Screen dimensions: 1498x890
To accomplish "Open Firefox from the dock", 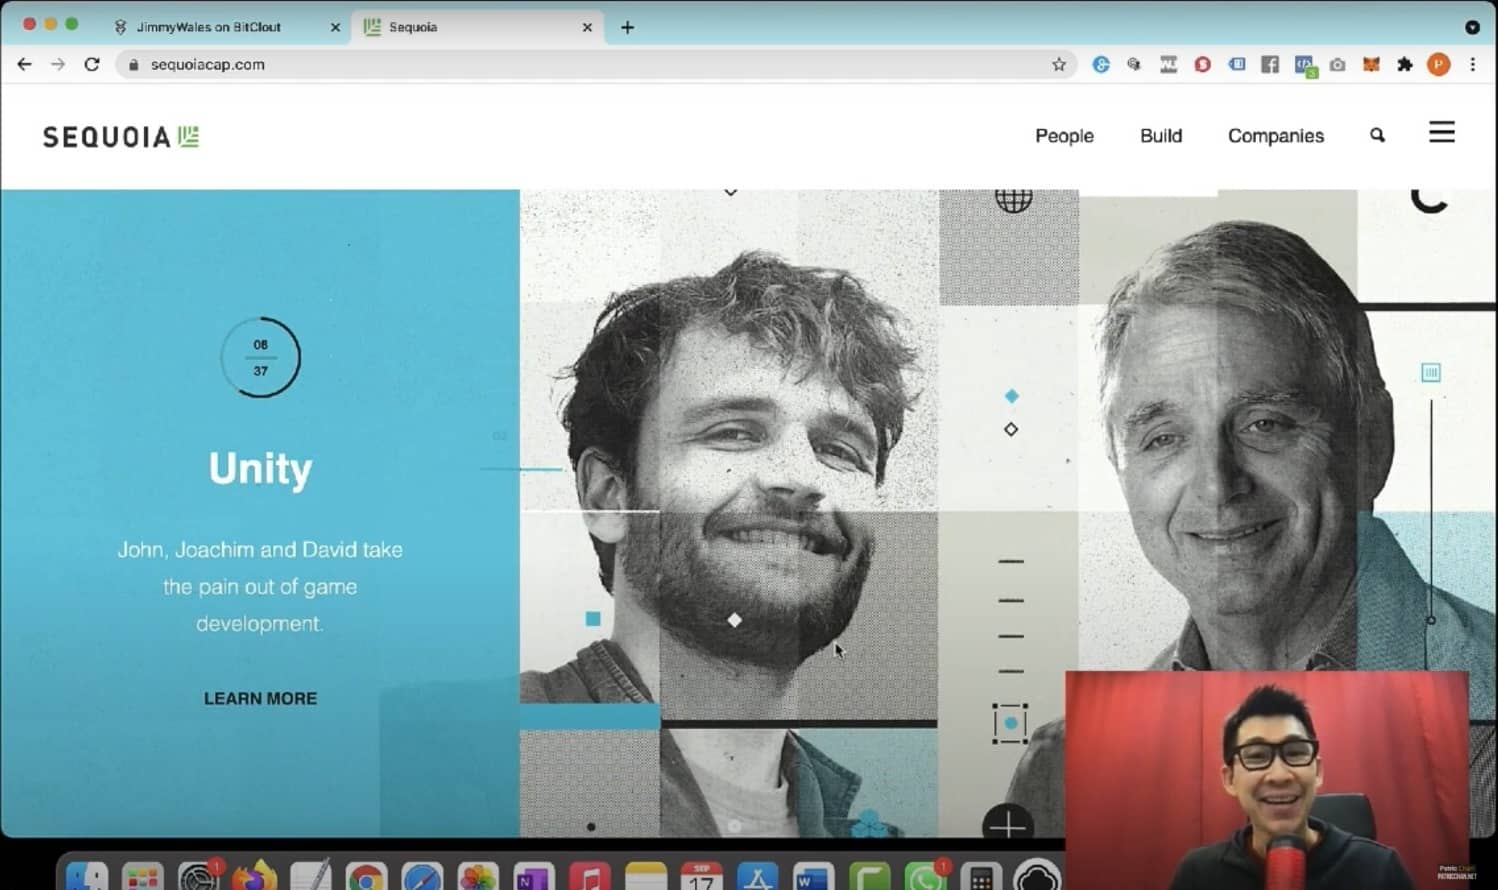I will [254, 877].
